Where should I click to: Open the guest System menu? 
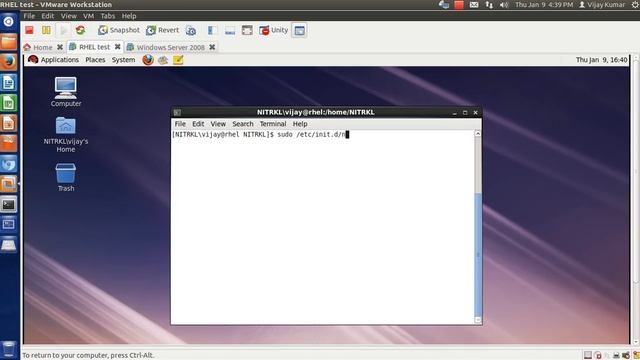123,60
